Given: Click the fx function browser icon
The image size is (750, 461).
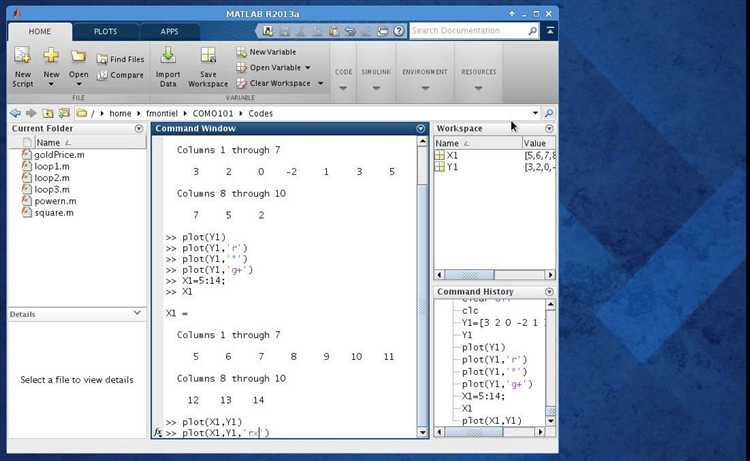Looking at the screenshot, I should tap(157, 432).
